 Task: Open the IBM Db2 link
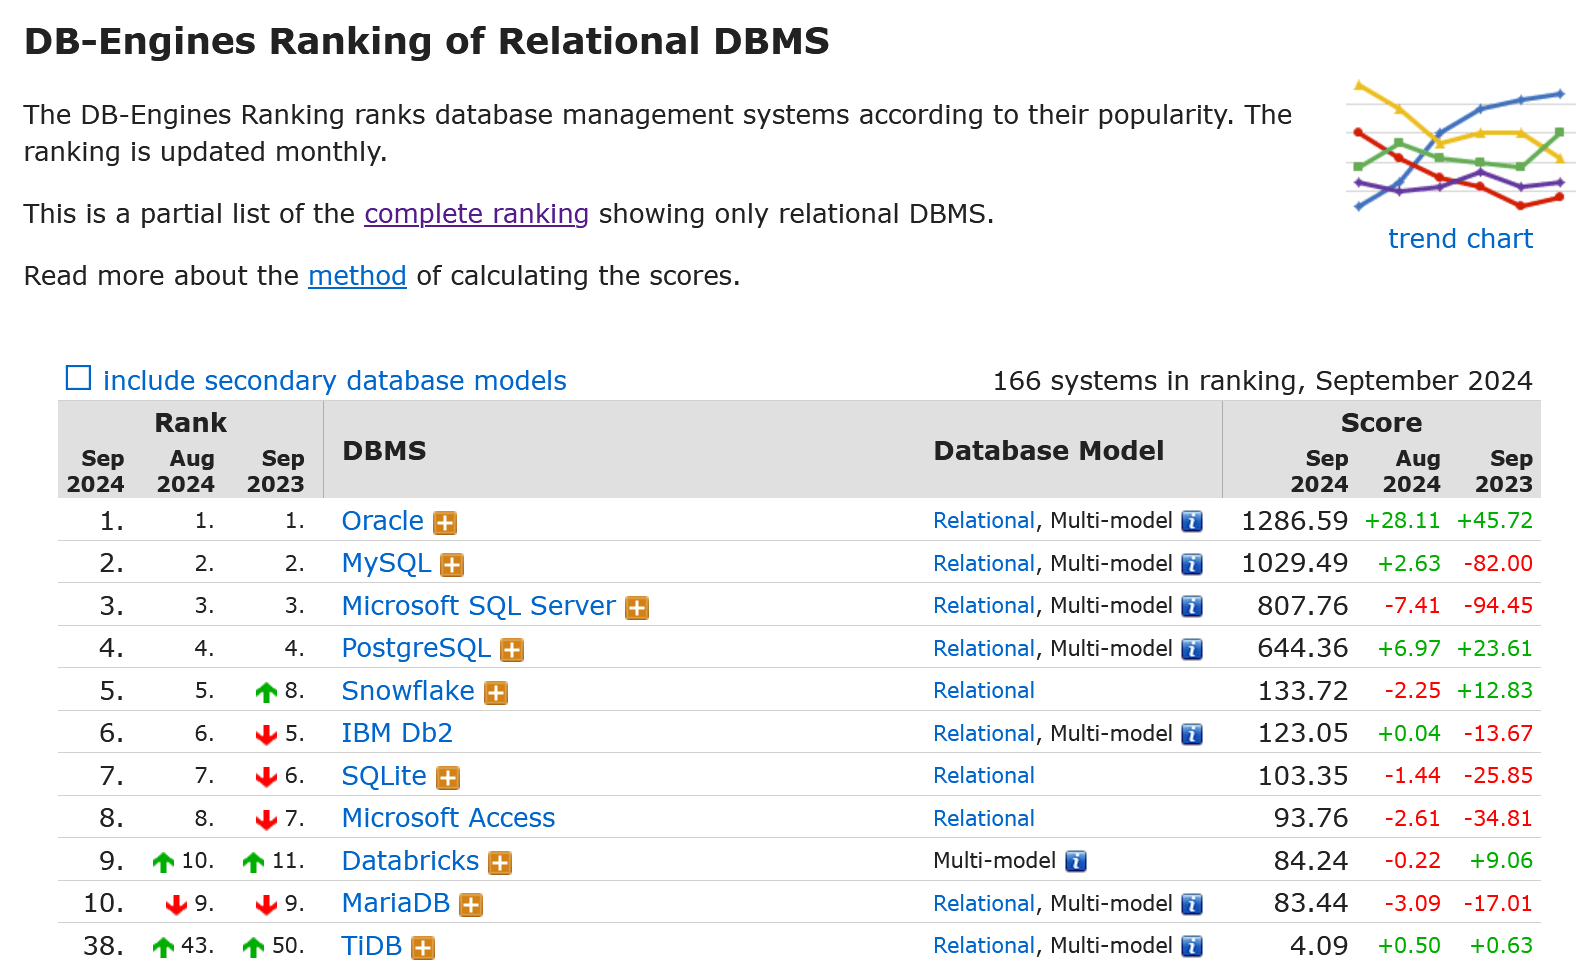(397, 733)
